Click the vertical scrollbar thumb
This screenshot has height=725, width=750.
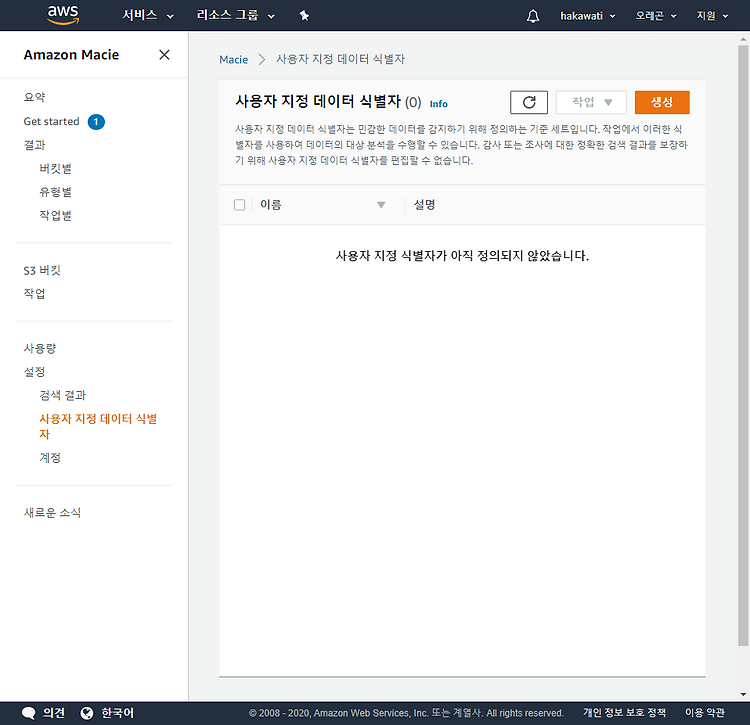point(743,346)
